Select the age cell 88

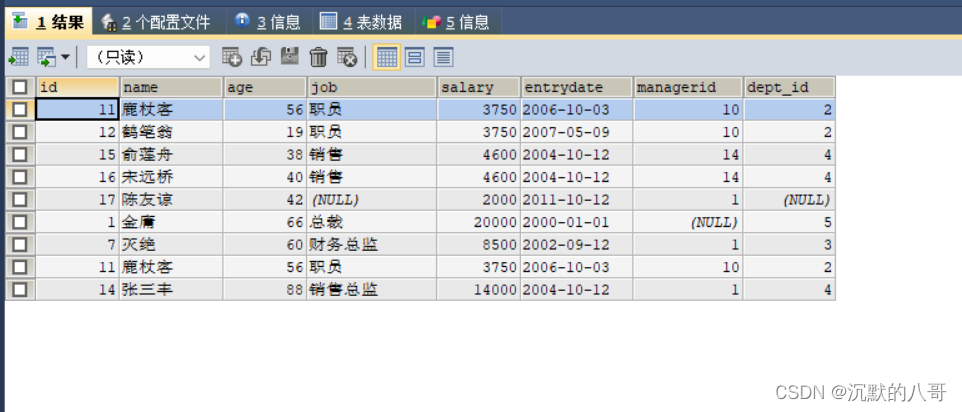coord(265,289)
